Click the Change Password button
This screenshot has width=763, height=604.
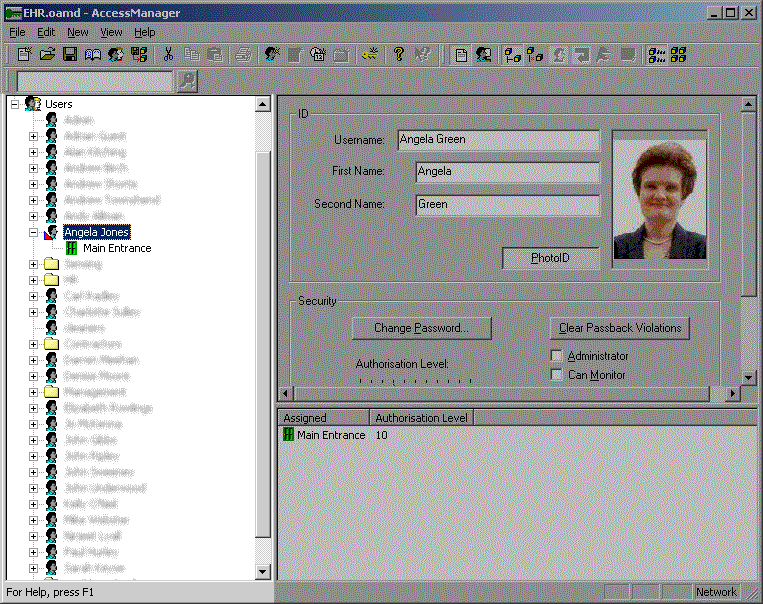coord(420,328)
